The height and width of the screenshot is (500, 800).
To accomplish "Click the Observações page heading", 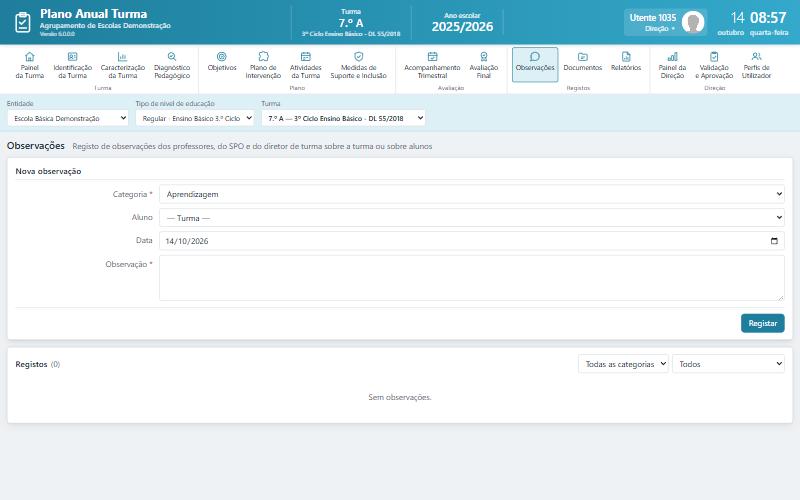I will pos(36,145).
